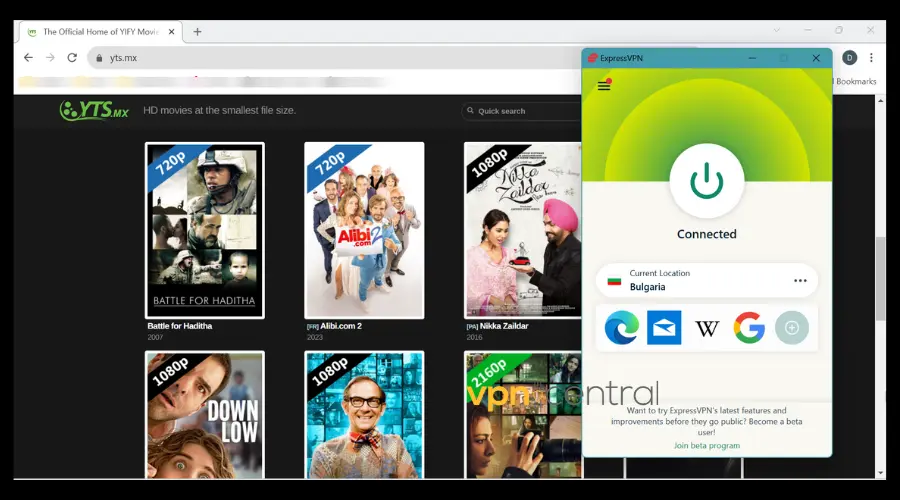Viewport: 900px width, 500px height.
Task: Open Chrome profile D avatar
Action: click(849, 57)
